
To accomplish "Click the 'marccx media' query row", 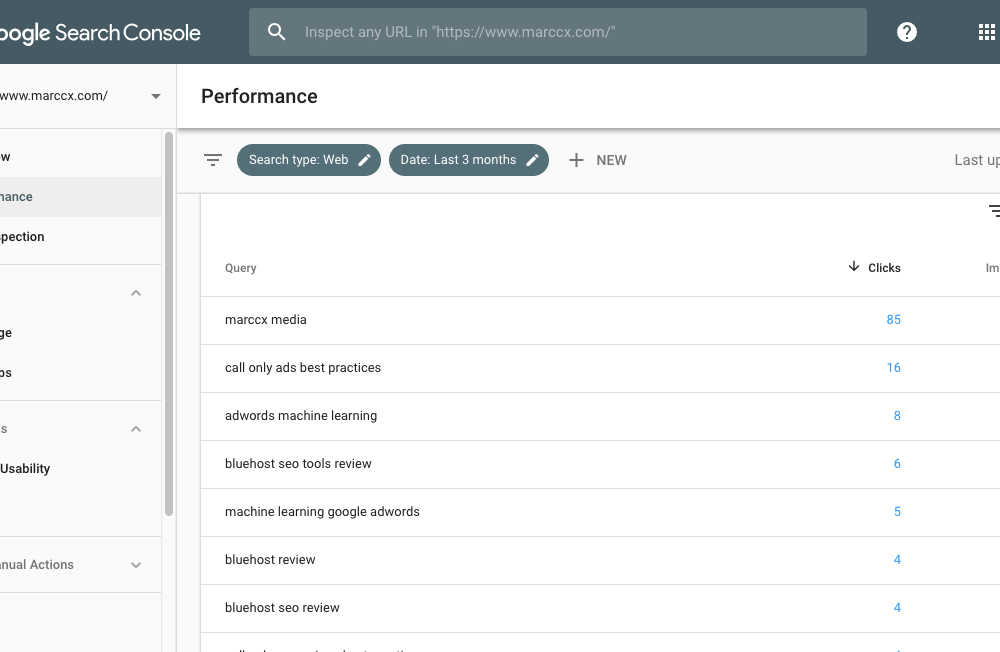I will (x=266, y=320).
